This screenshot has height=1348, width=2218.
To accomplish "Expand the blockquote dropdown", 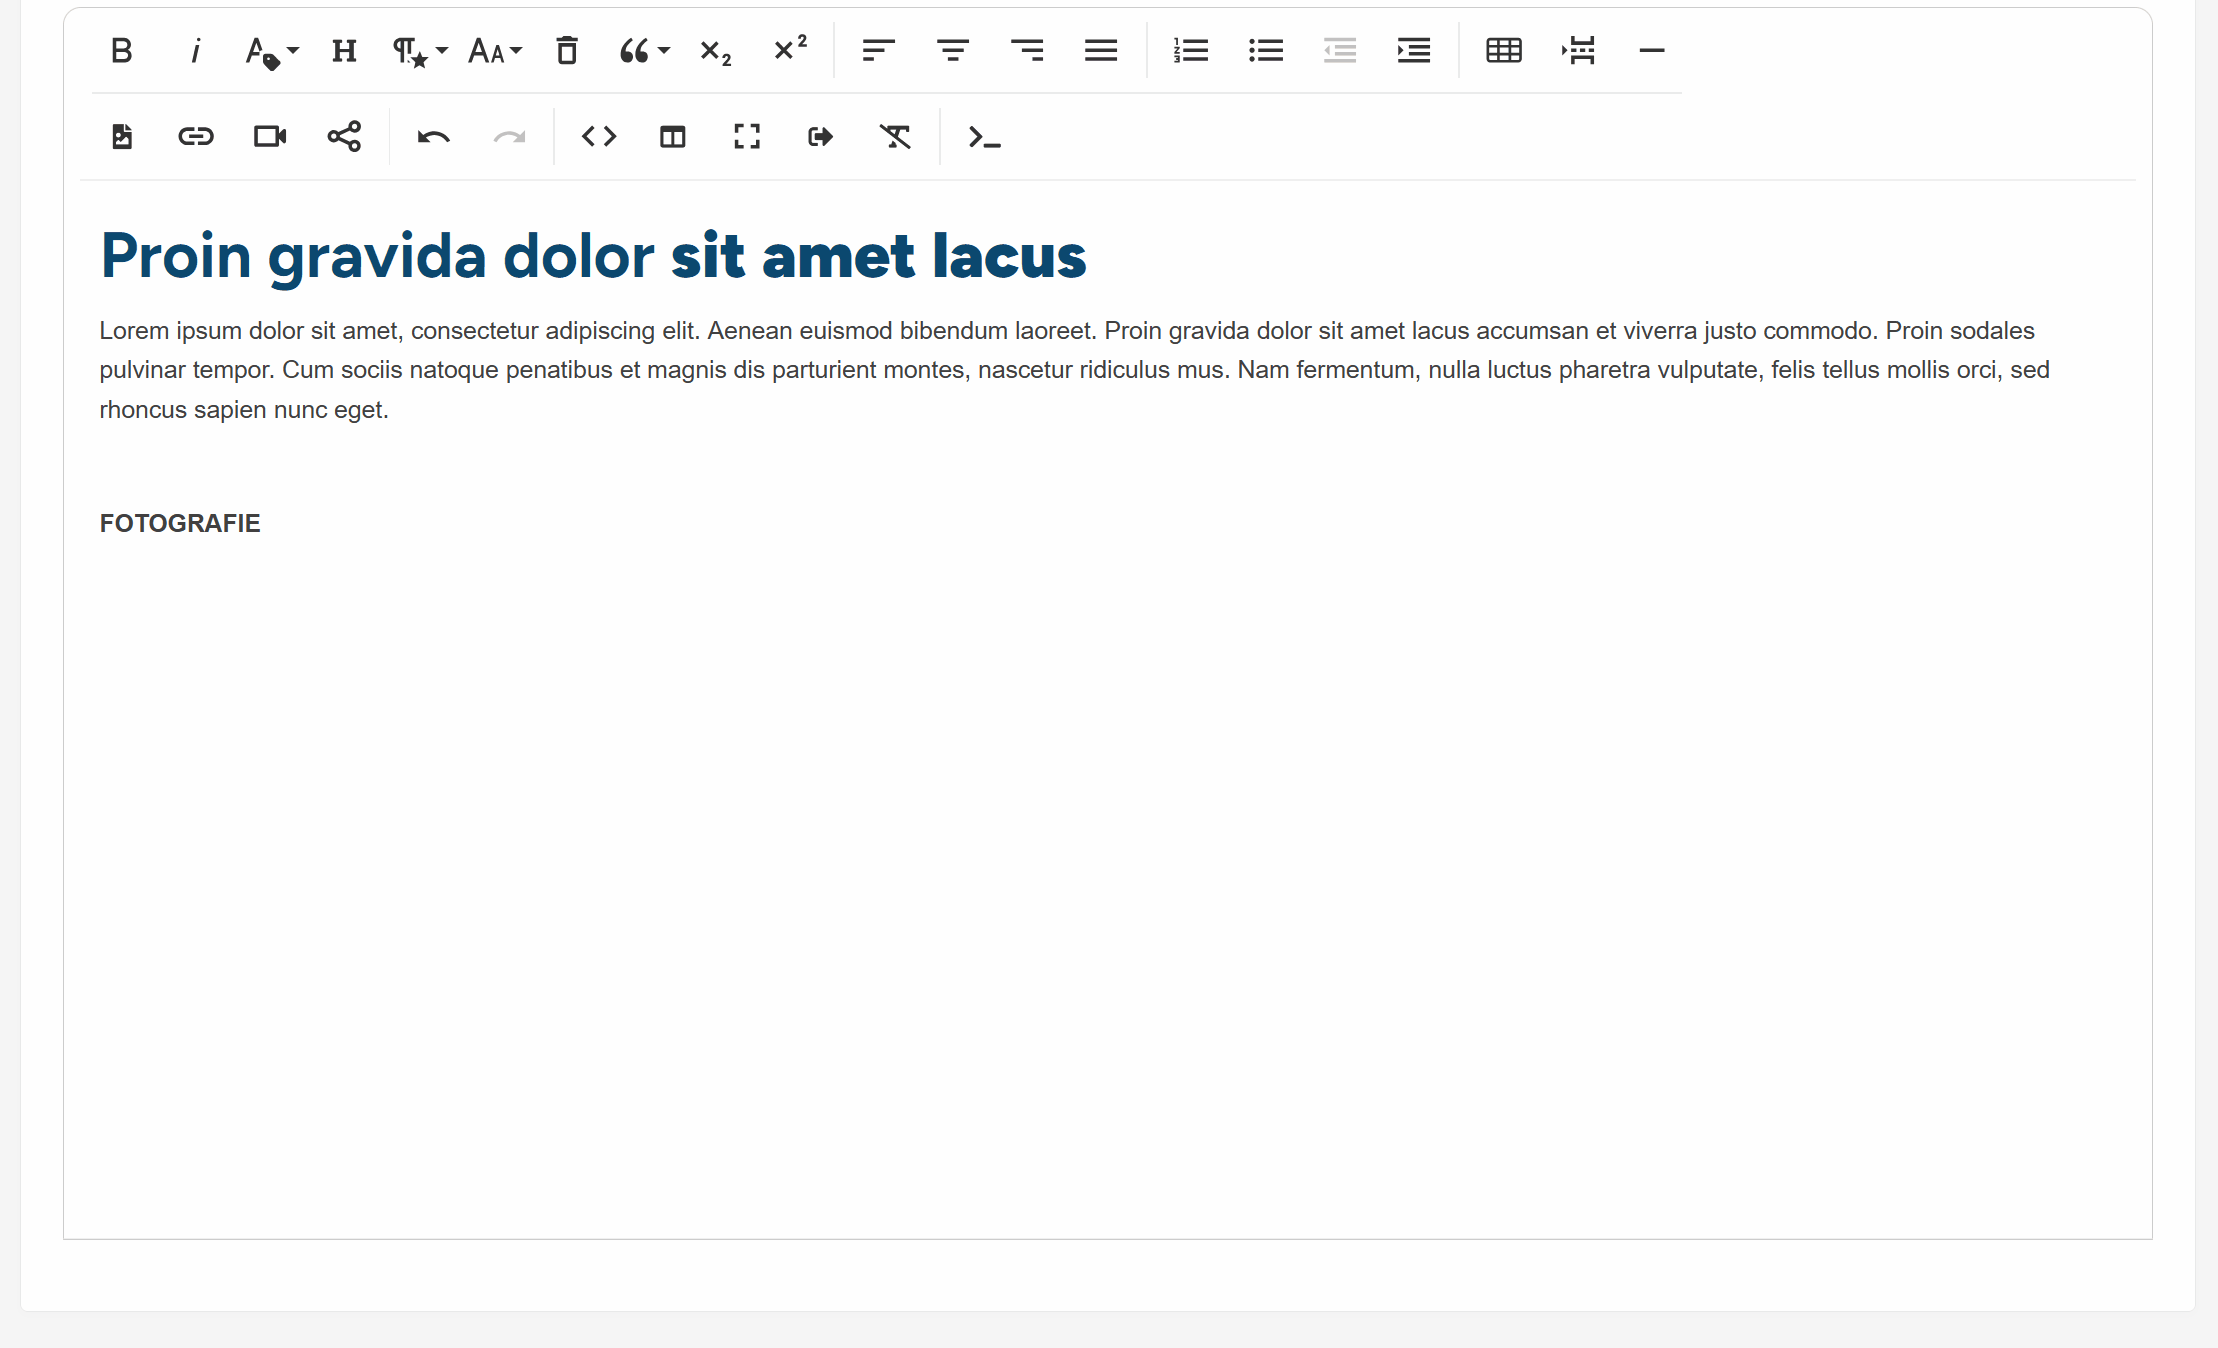I will pyautogui.click(x=644, y=51).
